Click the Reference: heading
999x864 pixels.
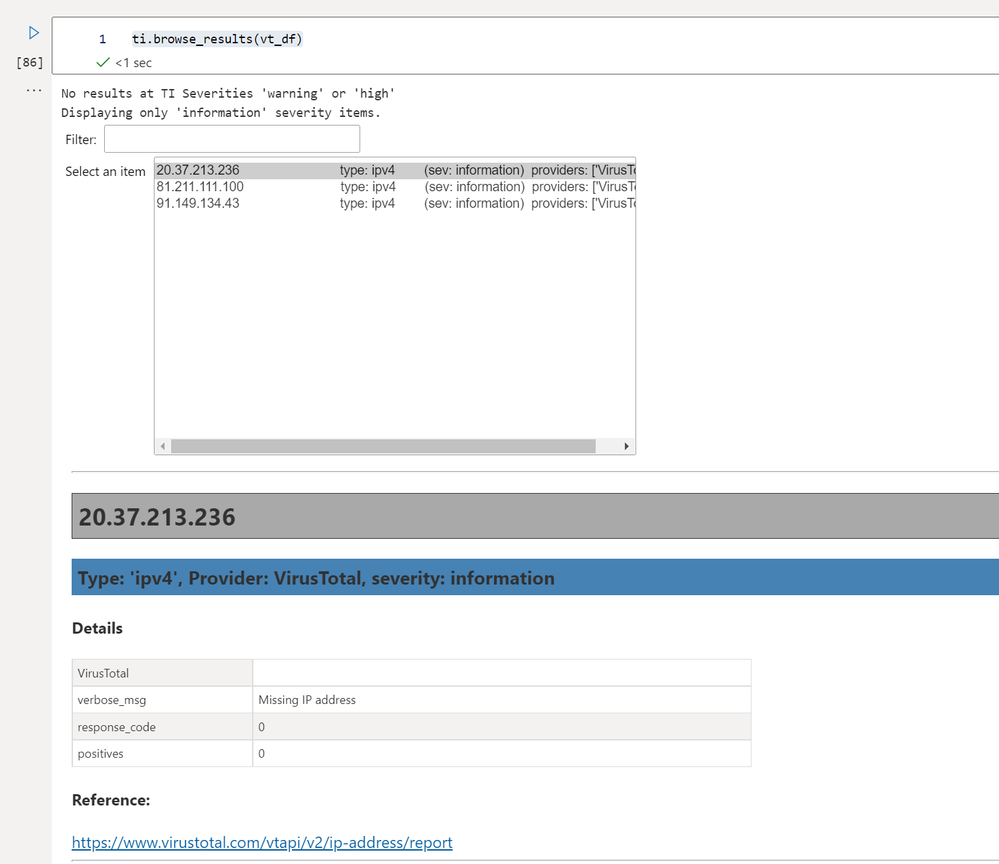[111, 800]
